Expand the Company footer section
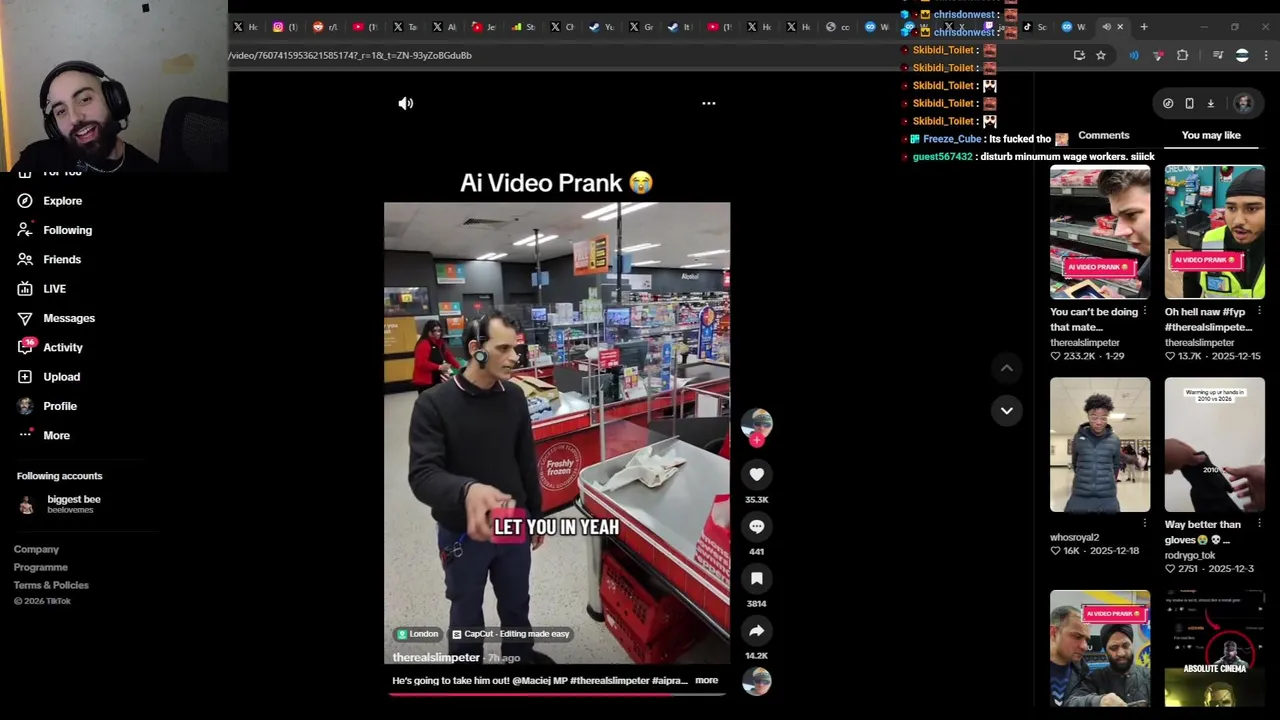The height and width of the screenshot is (720, 1280). click(x=36, y=549)
